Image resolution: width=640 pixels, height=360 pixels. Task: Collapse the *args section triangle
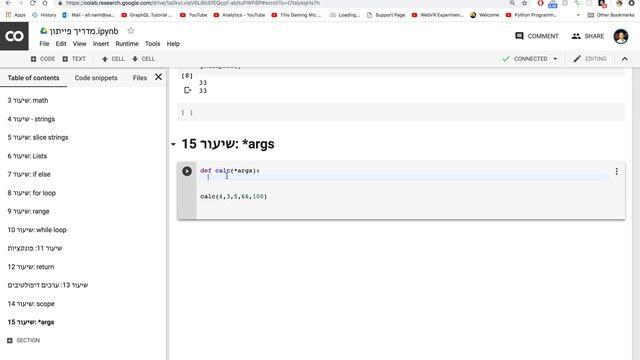click(173, 144)
